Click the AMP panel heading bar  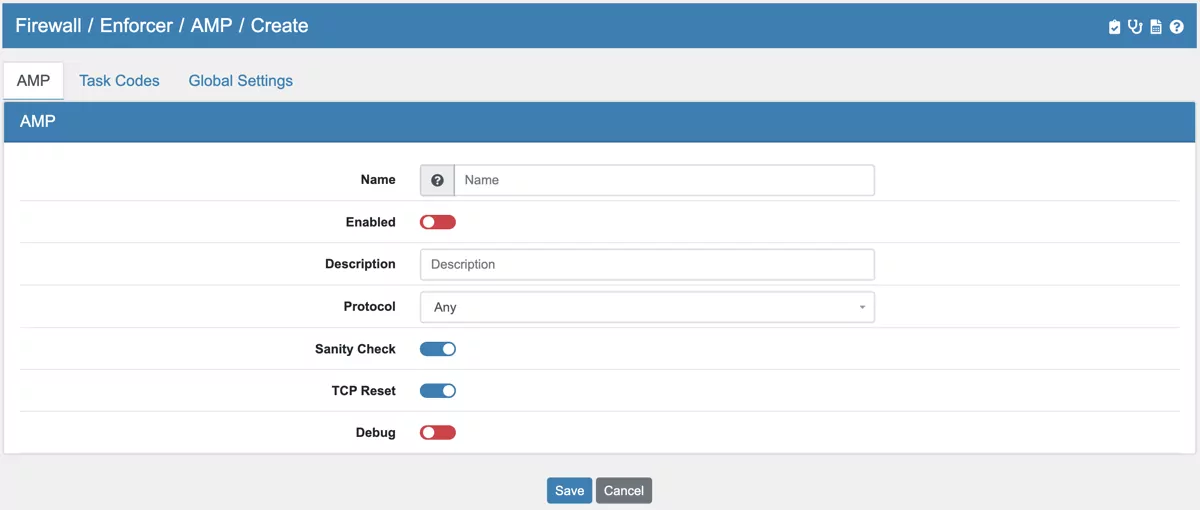(599, 122)
